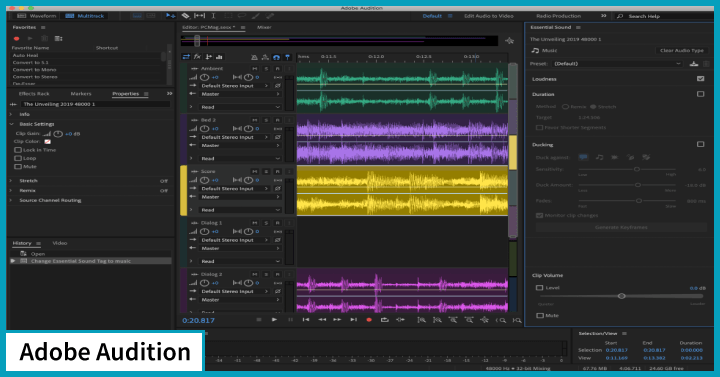The image size is (720, 377).
Task: Switch to Video tab beside History
Action: click(60, 243)
